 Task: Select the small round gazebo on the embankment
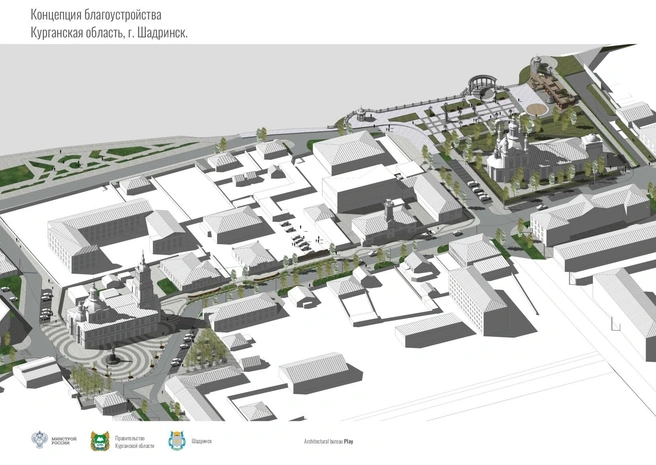pos(361,114)
